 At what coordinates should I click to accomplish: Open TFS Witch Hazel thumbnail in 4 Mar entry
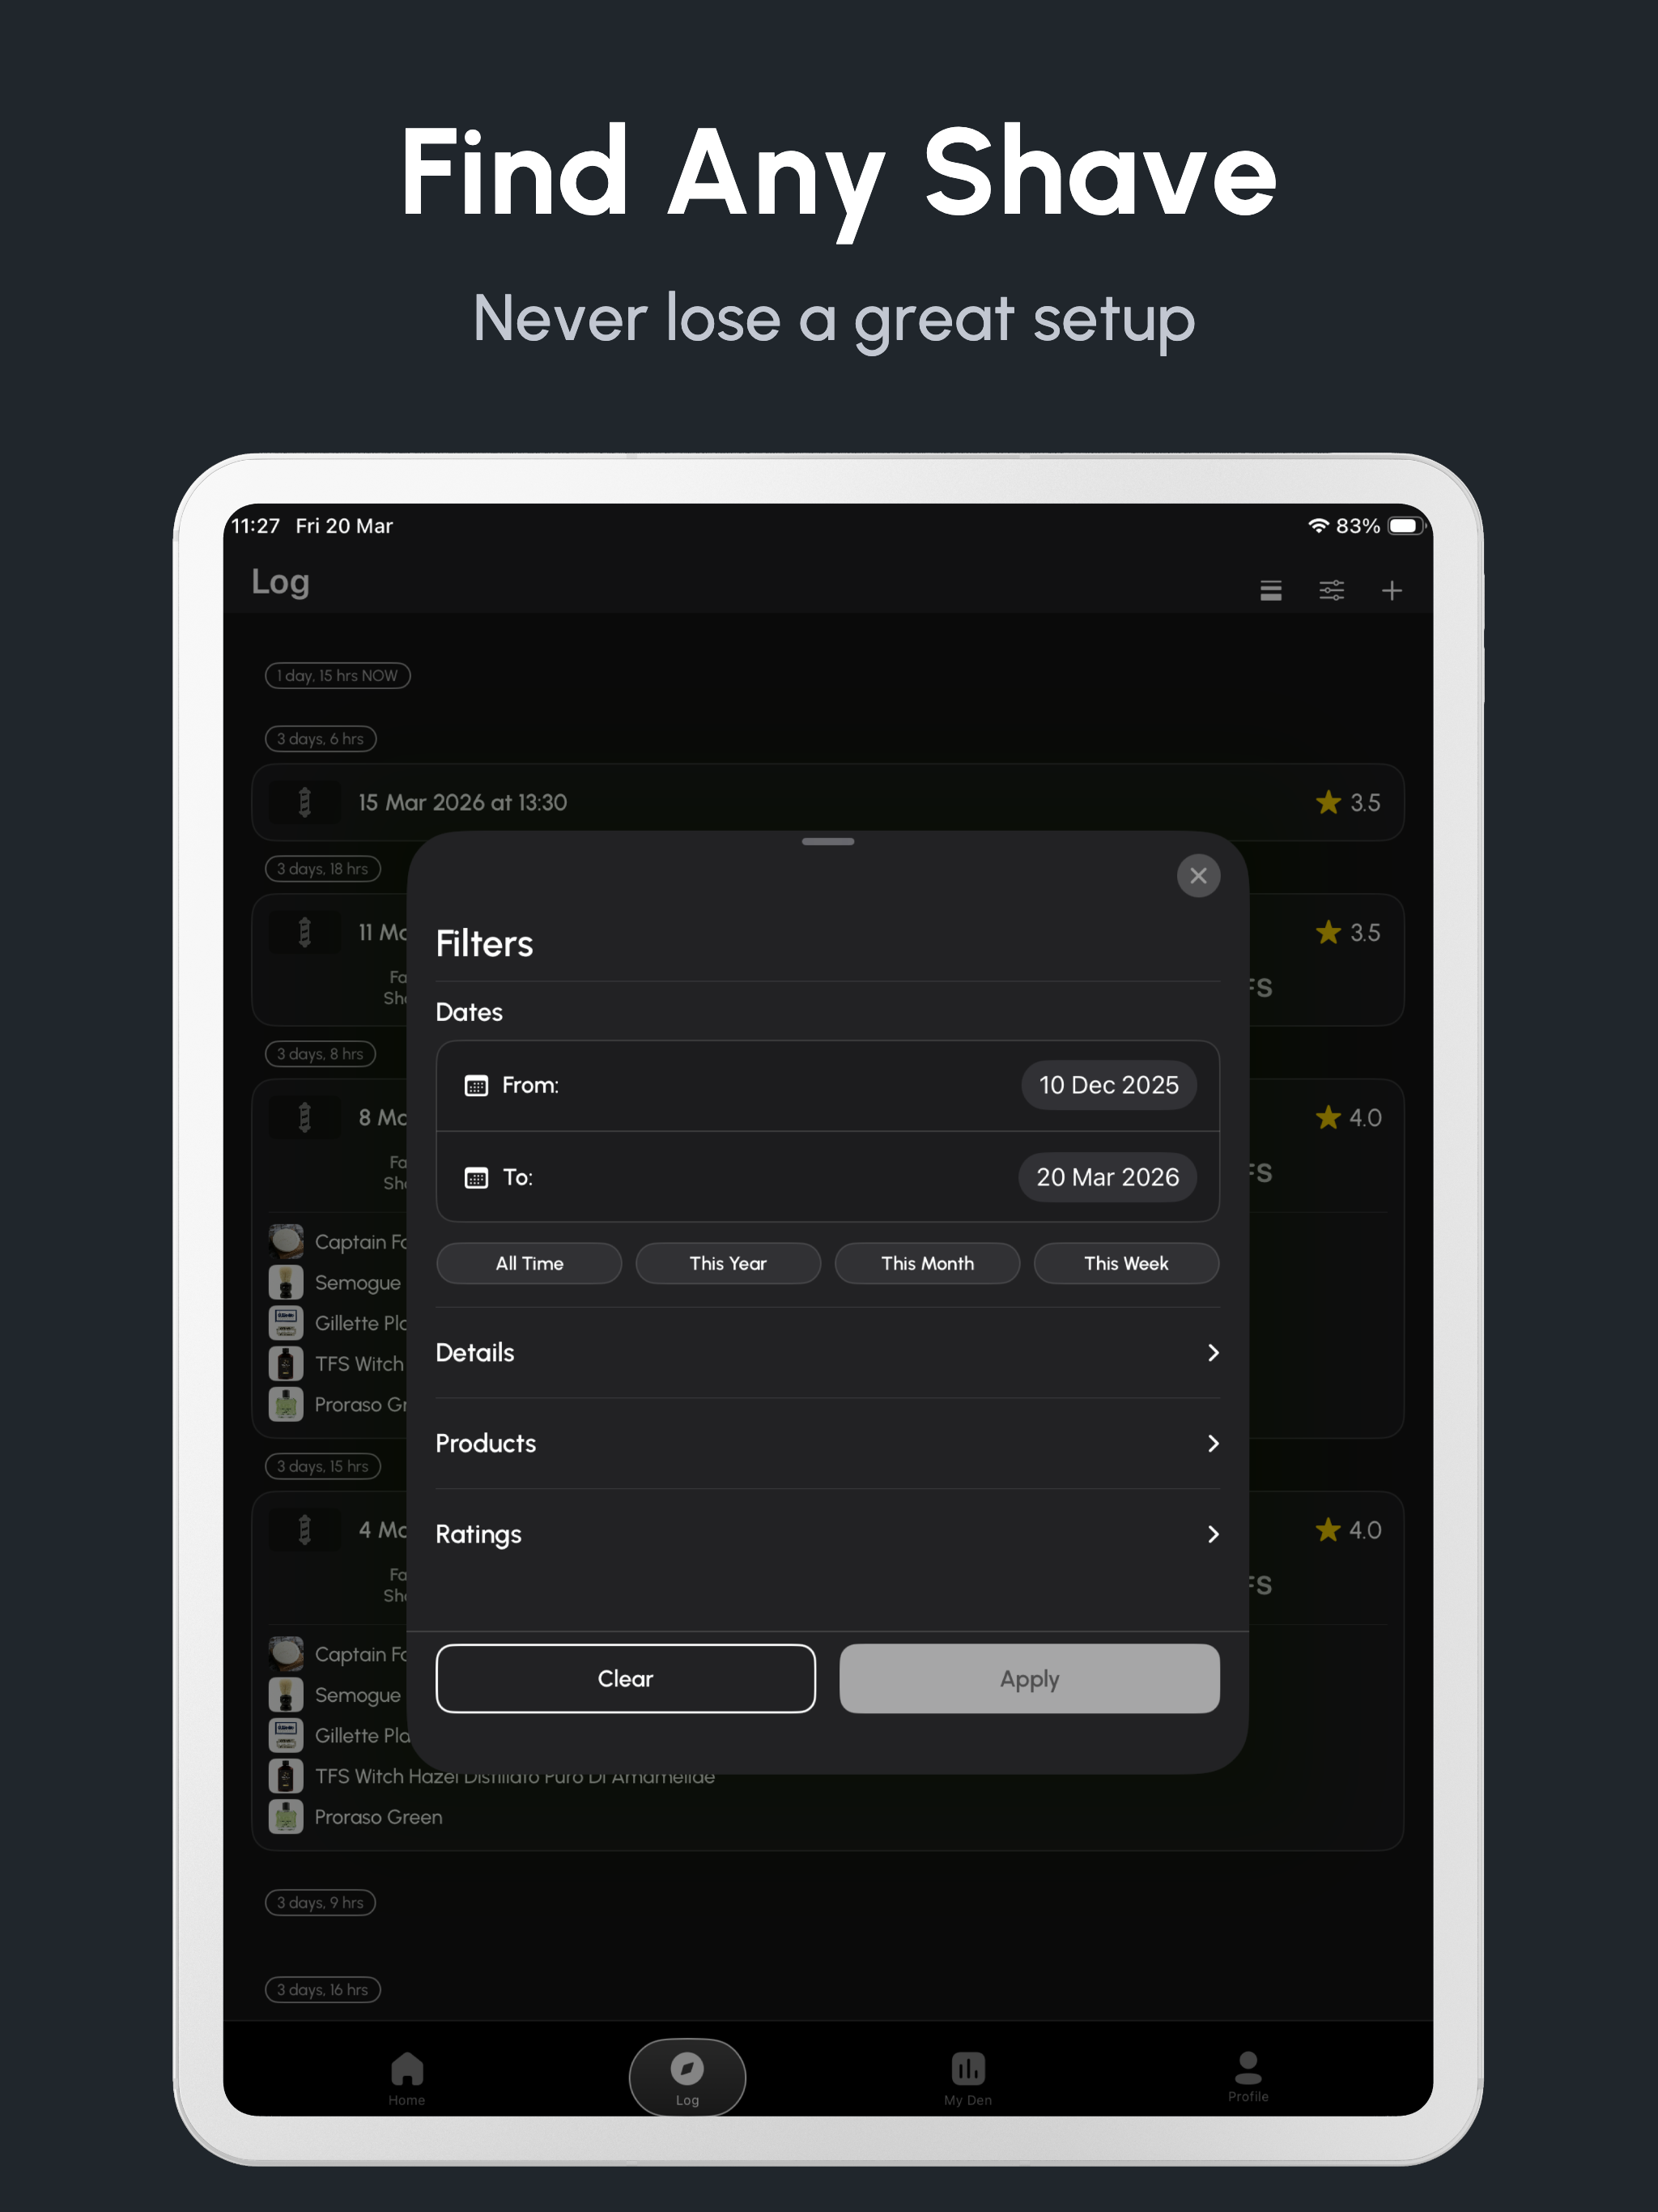point(286,1776)
